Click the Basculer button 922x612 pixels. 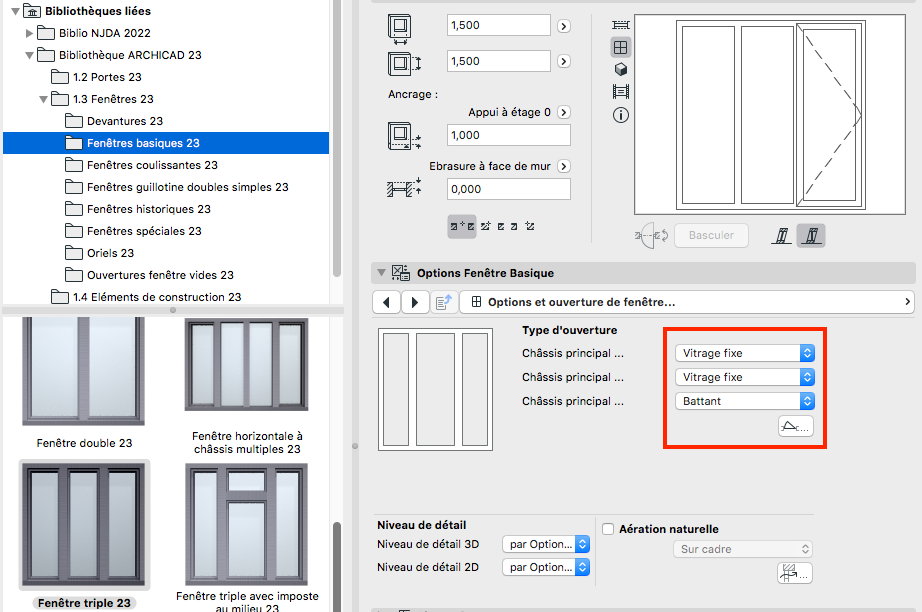click(711, 235)
